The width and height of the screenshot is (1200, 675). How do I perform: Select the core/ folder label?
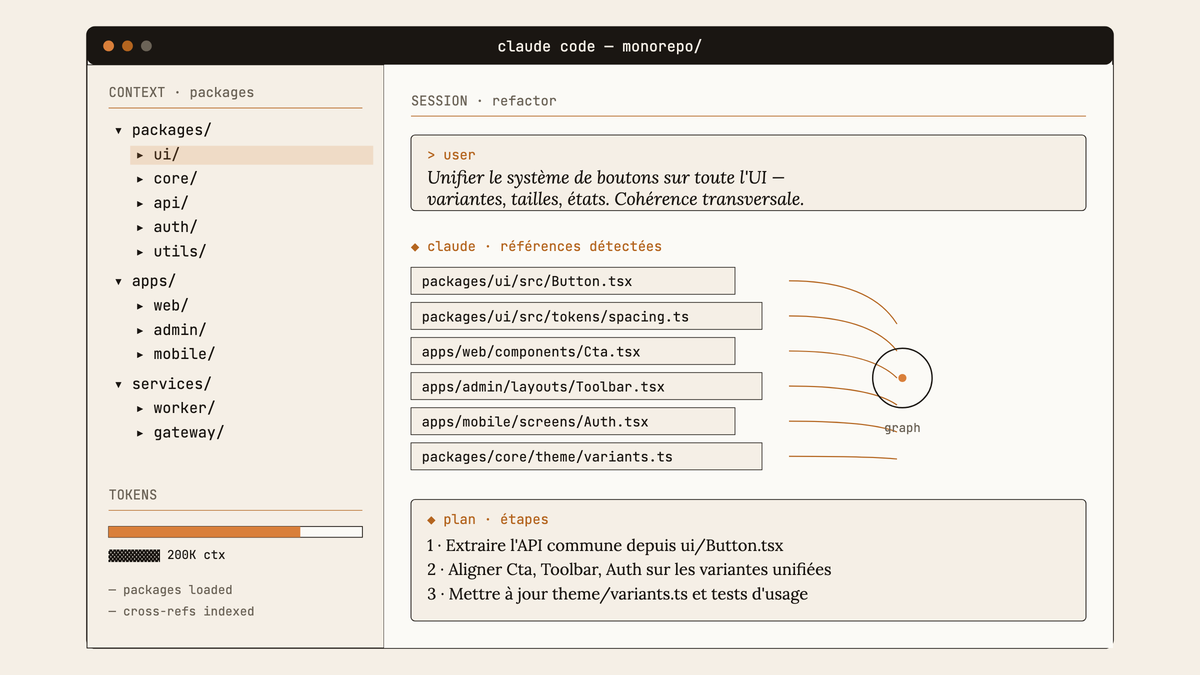click(175, 179)
